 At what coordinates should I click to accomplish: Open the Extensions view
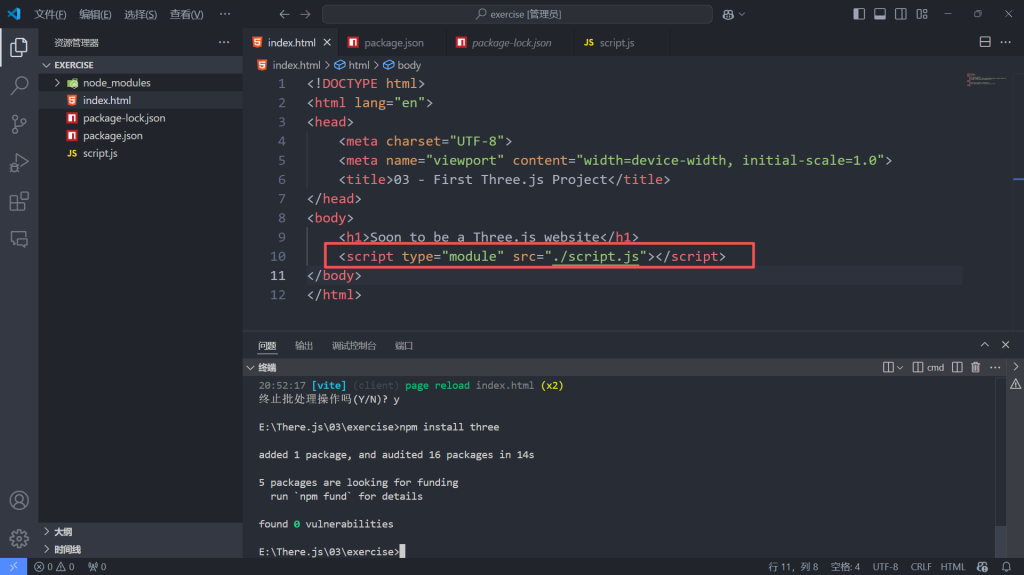point(18,202)
